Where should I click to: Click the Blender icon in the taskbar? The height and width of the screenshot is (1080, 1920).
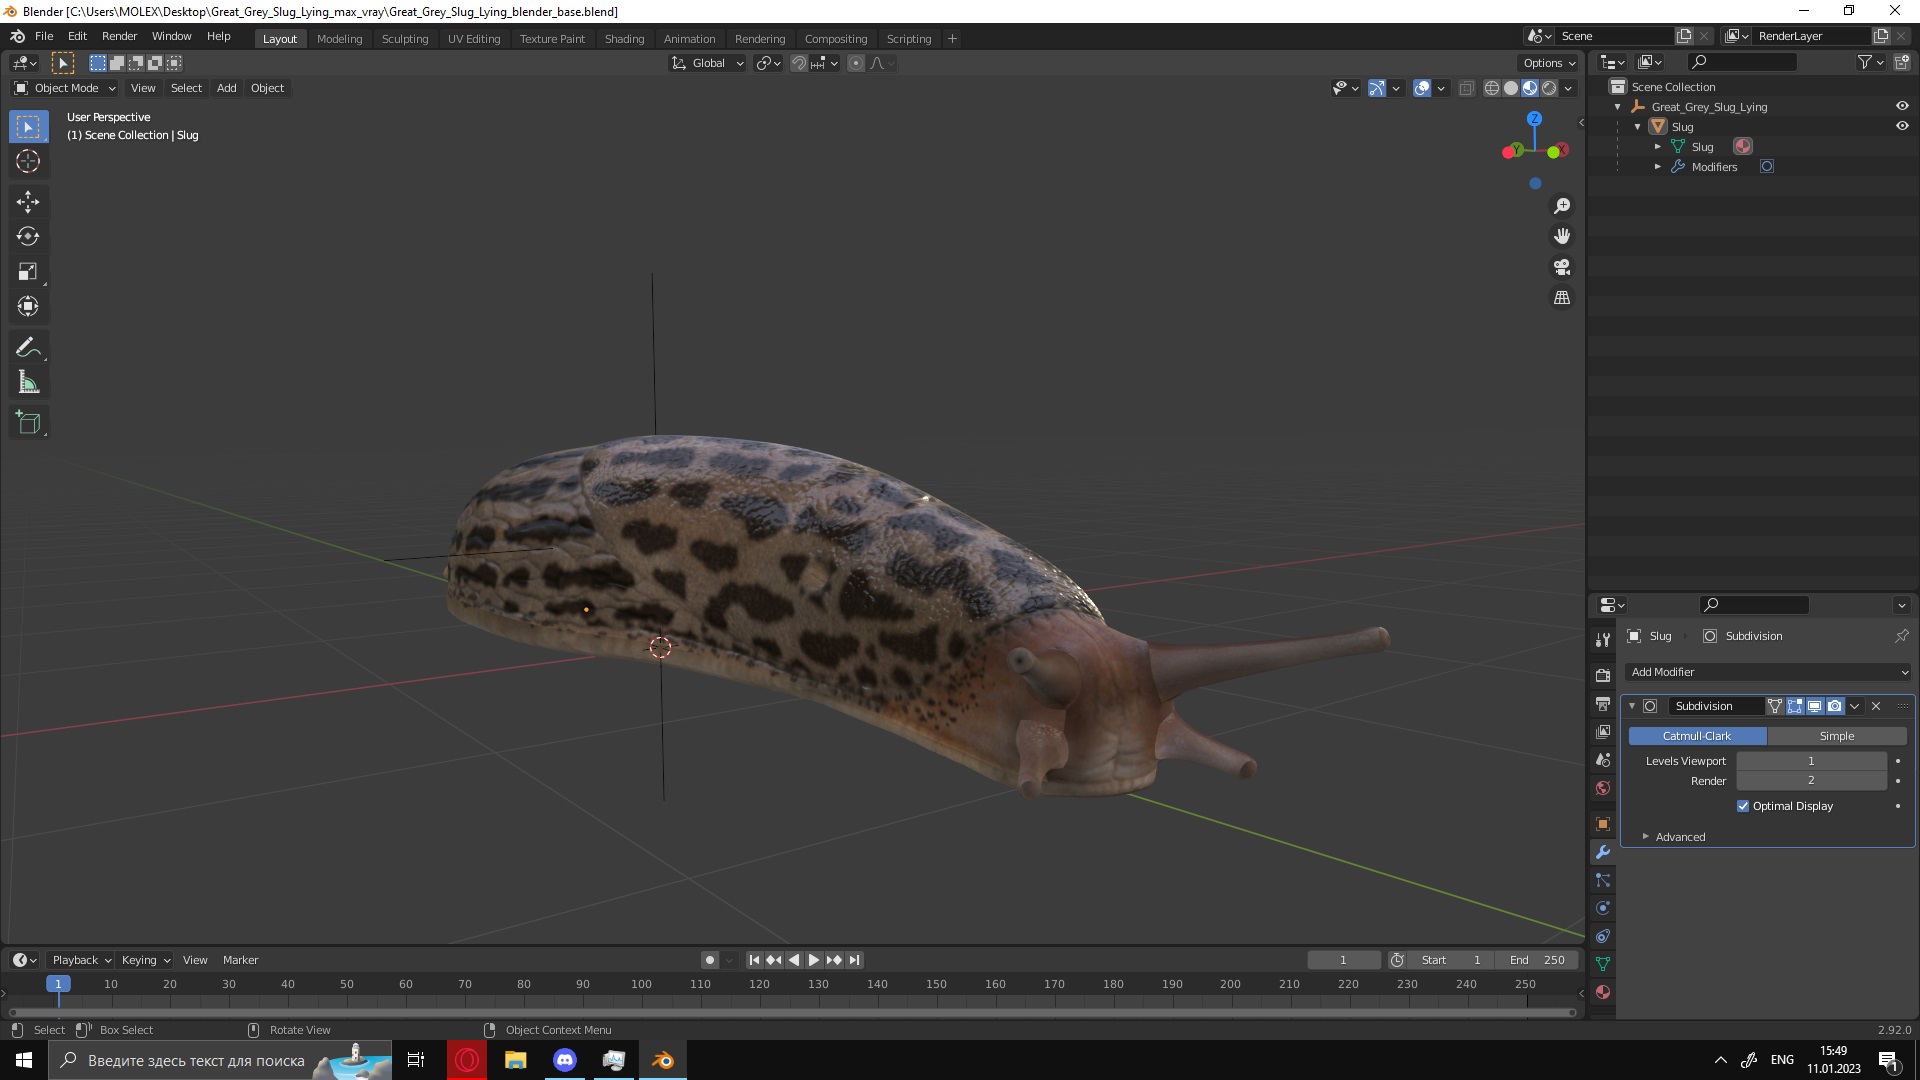pyautogui.click(x=663, y=1060)
